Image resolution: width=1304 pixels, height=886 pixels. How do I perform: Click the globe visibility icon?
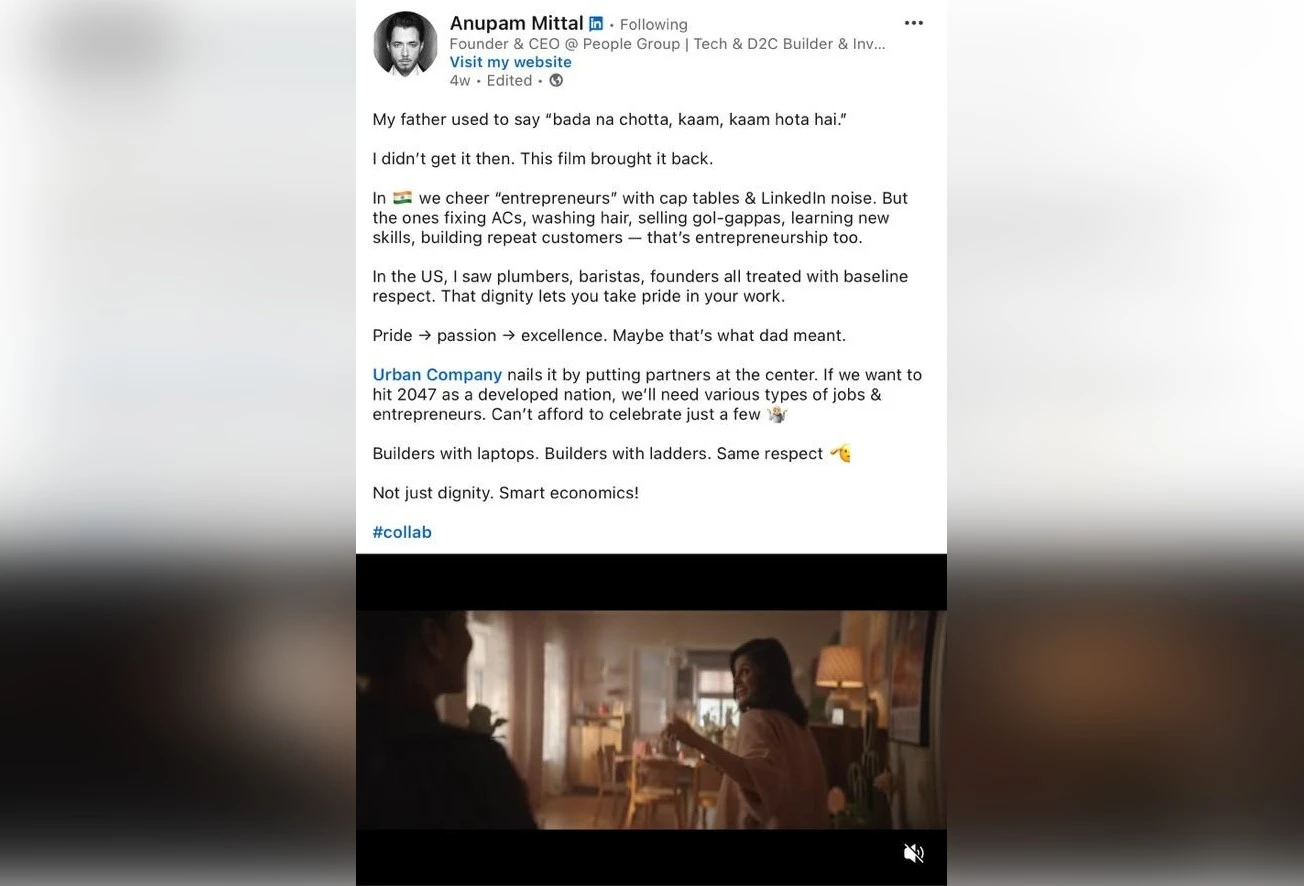point(556,81)
